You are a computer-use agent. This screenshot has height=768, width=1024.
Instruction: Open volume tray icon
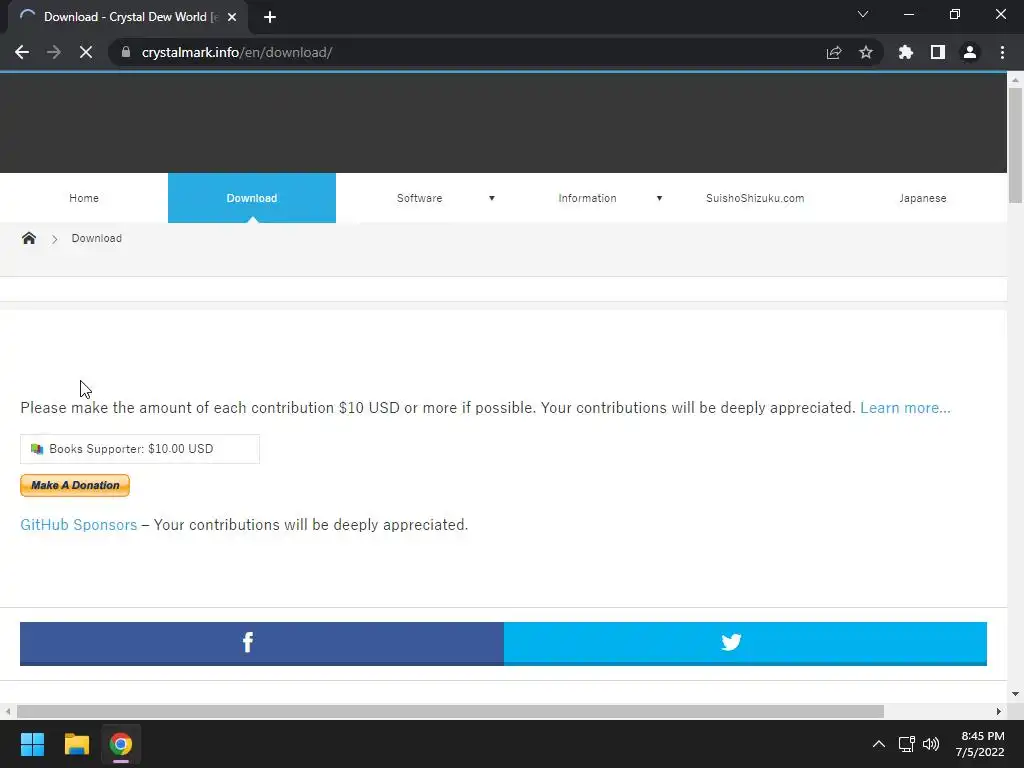(931, 744)
